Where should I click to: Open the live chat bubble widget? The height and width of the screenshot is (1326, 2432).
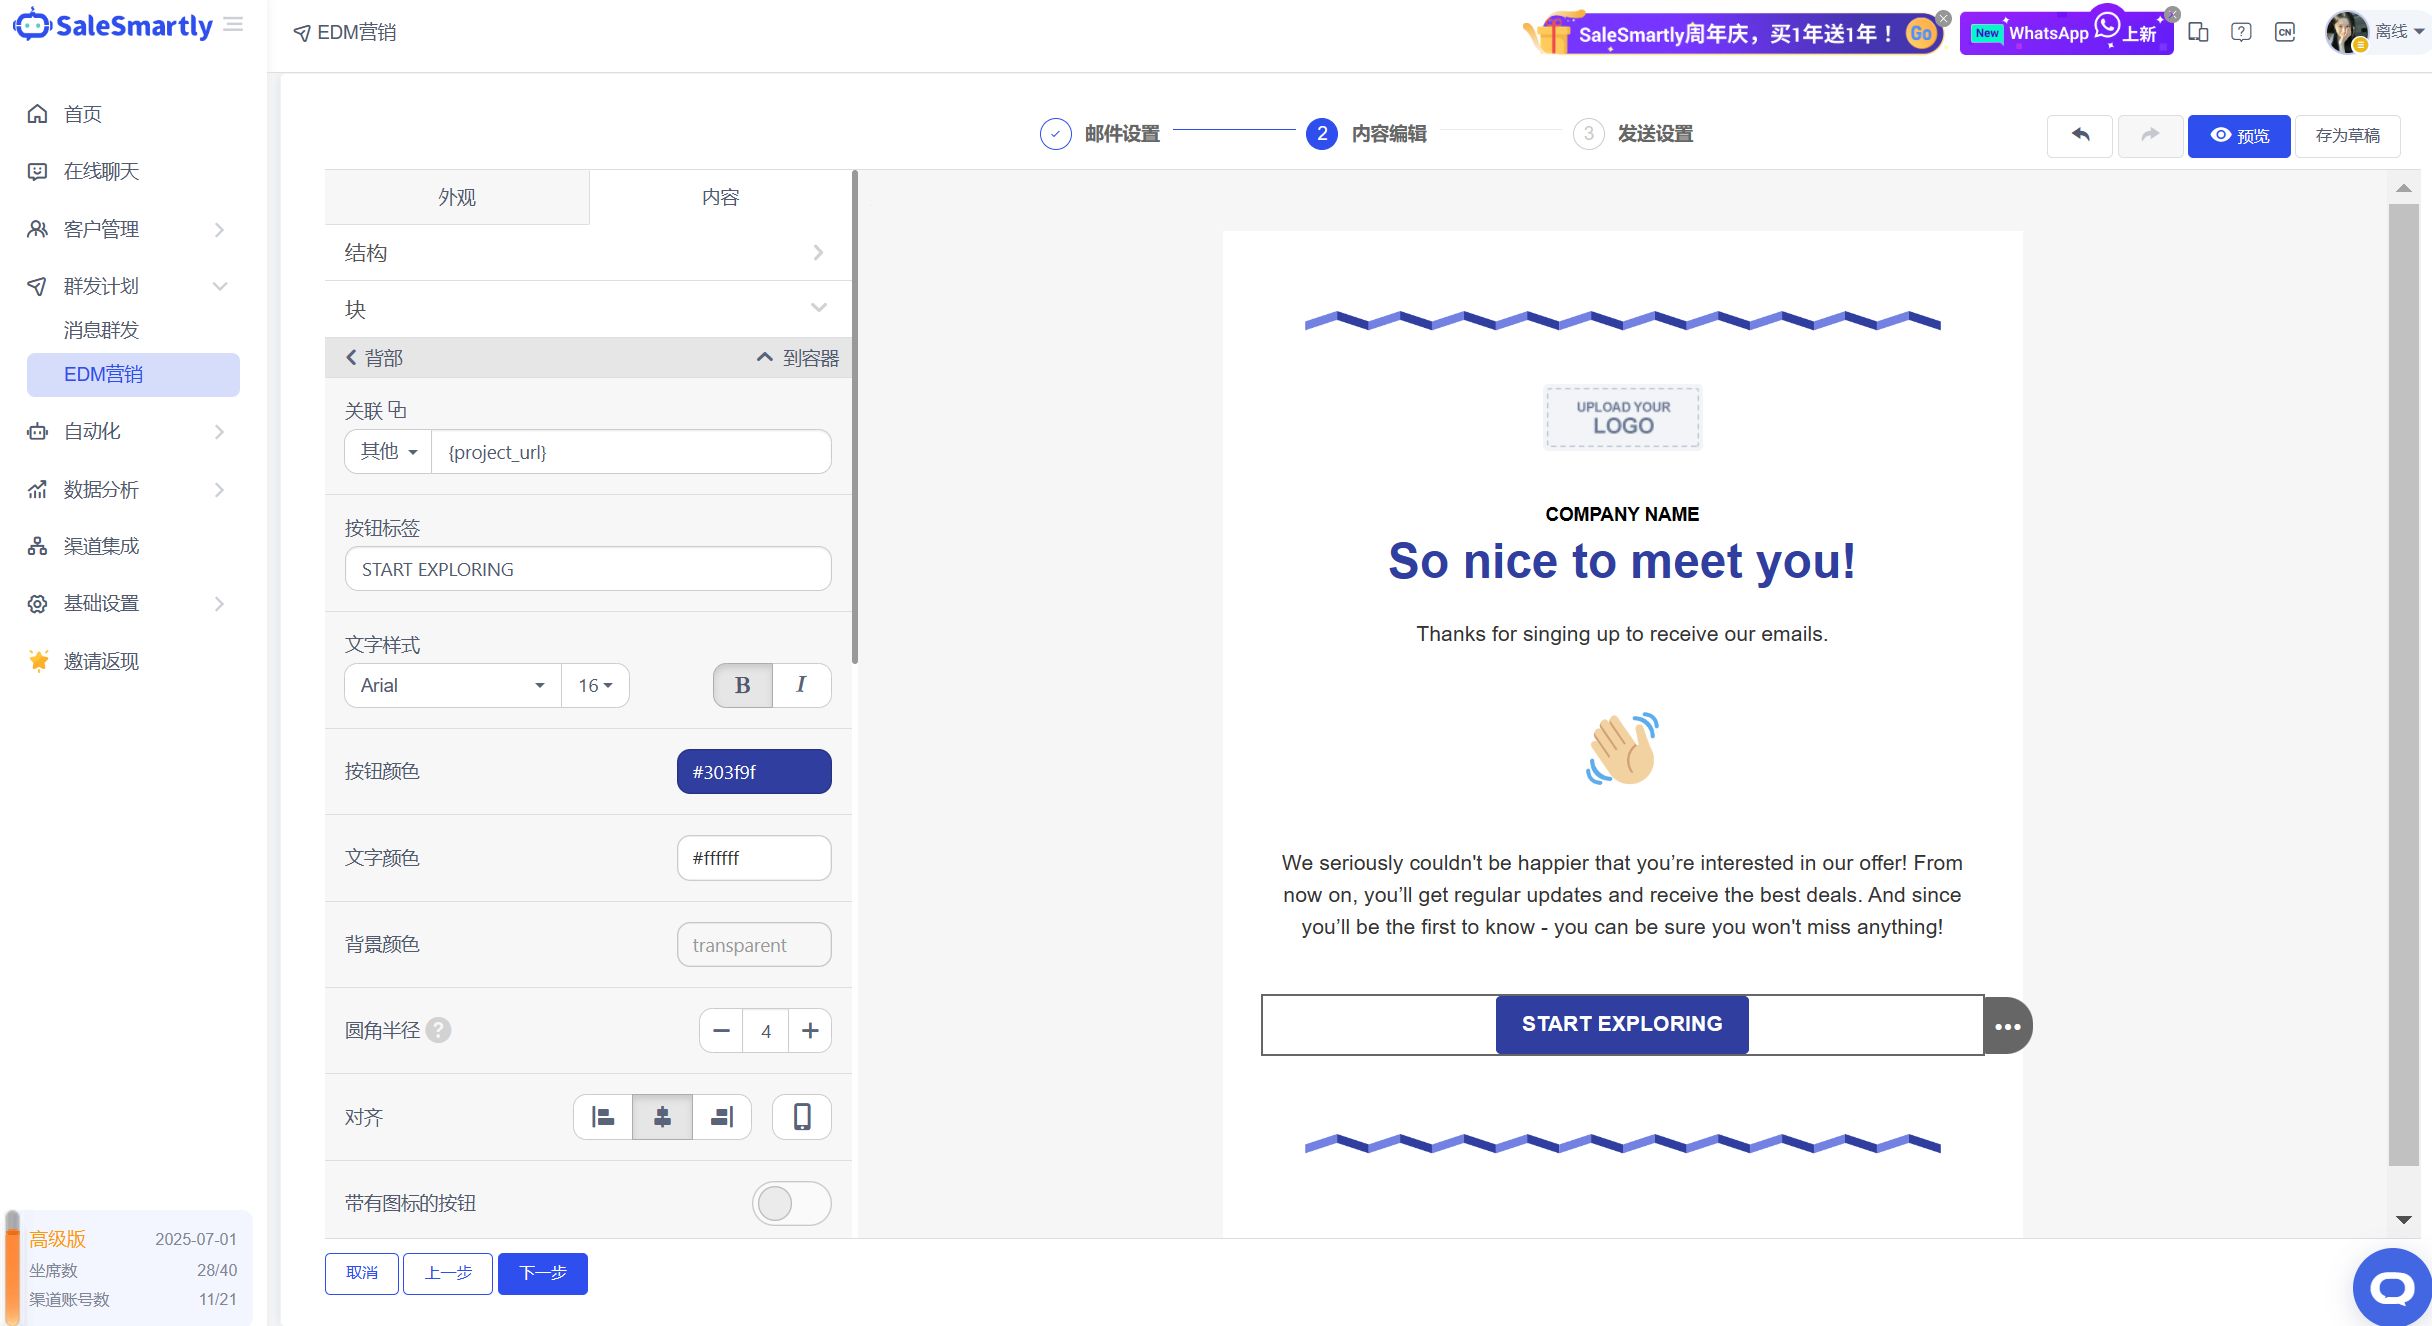pos(2392,1288)
